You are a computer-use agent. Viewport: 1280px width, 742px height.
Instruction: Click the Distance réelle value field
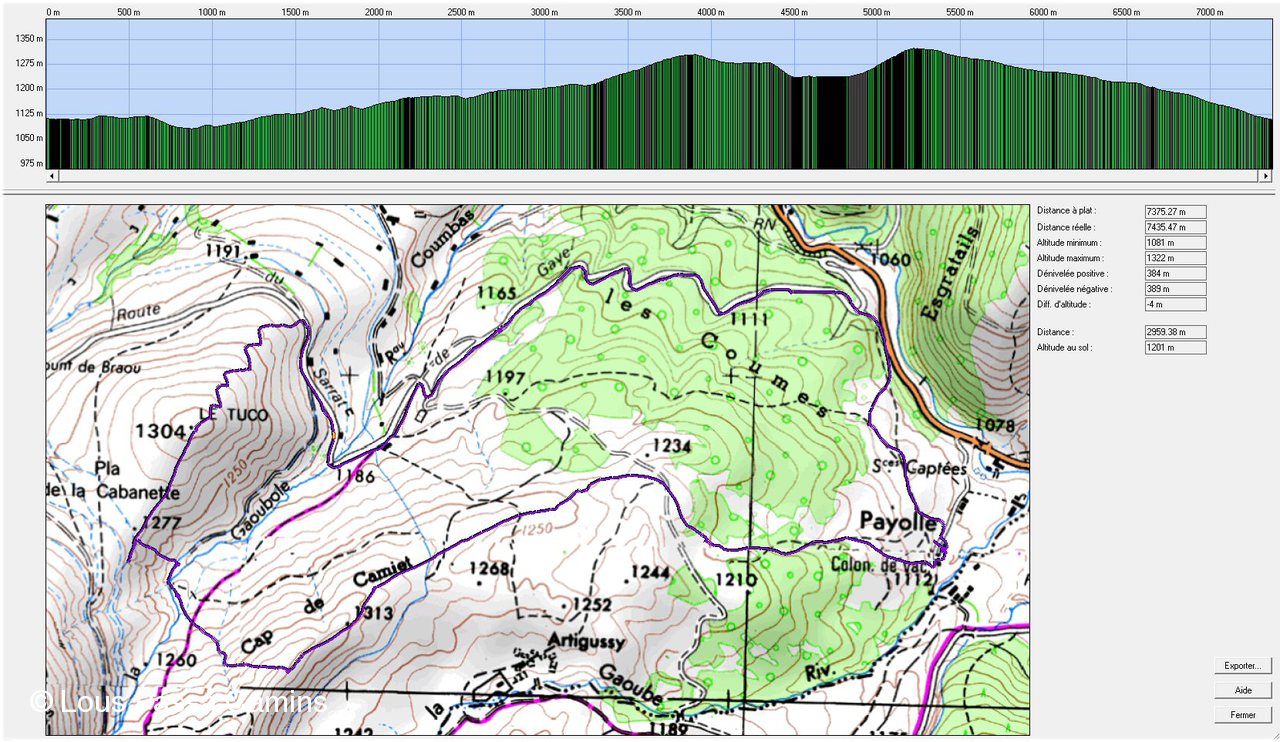tap(1175, 227)
